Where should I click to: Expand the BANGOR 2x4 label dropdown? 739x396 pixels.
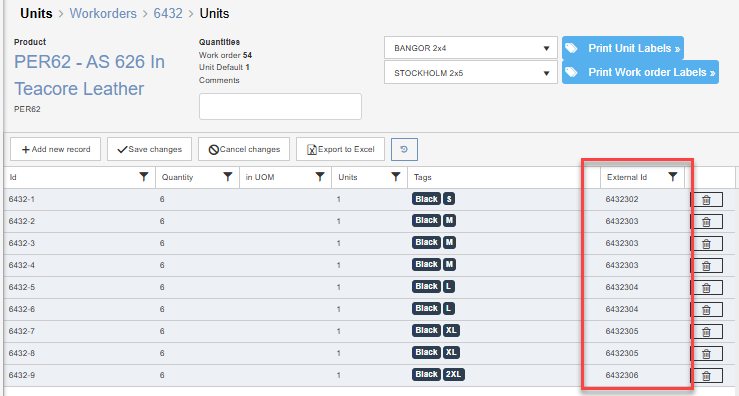[x=471, y=48]
